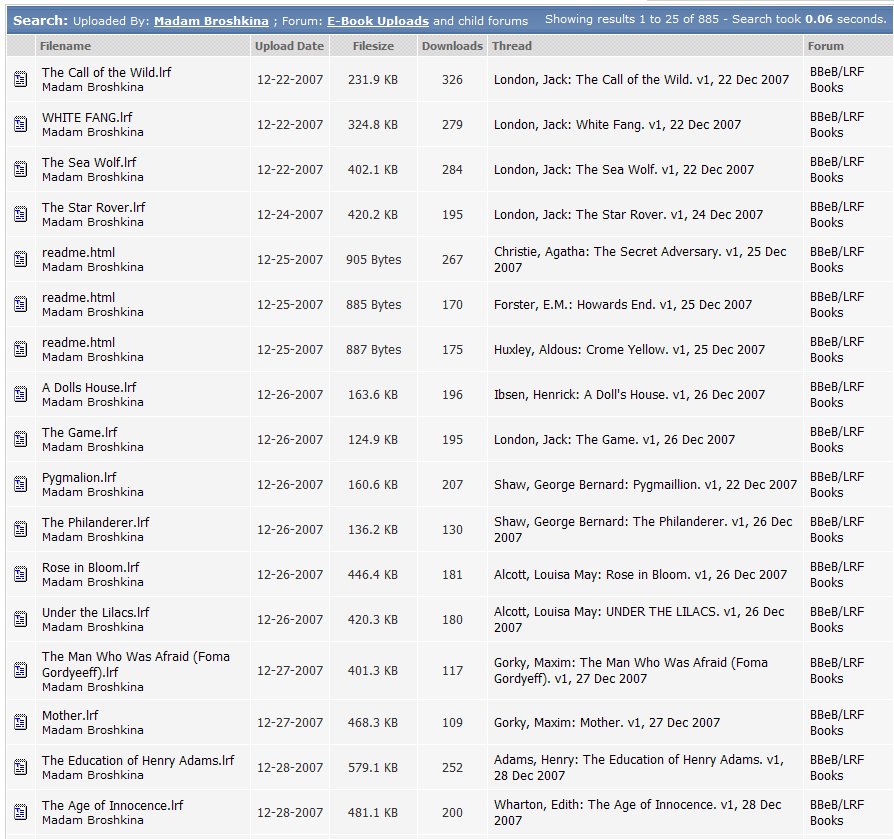Image resolution: width=894 pixels, height=839 pixels.
Task: Open thread Wharton, Edith: The Age of Innocence
Action: coord(637,813)
